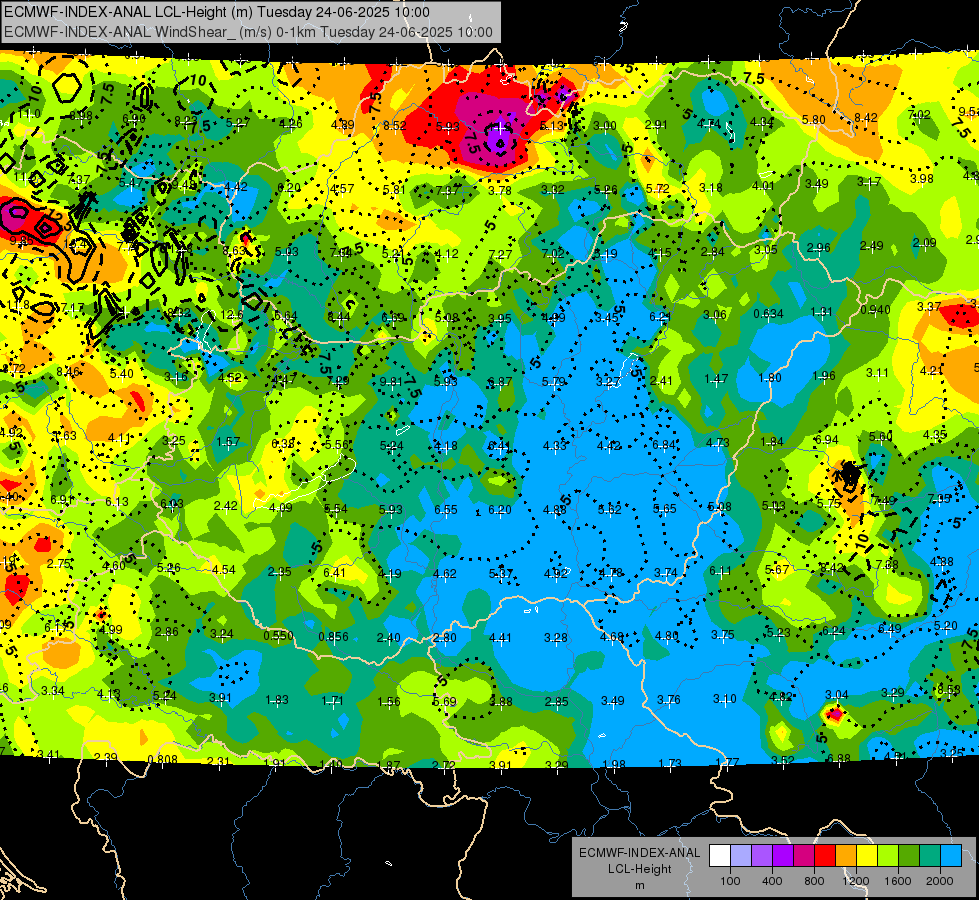Click the white swatch in the LCL-Height legend
Viewport: 979px width, 900px height.
[720, 856]
